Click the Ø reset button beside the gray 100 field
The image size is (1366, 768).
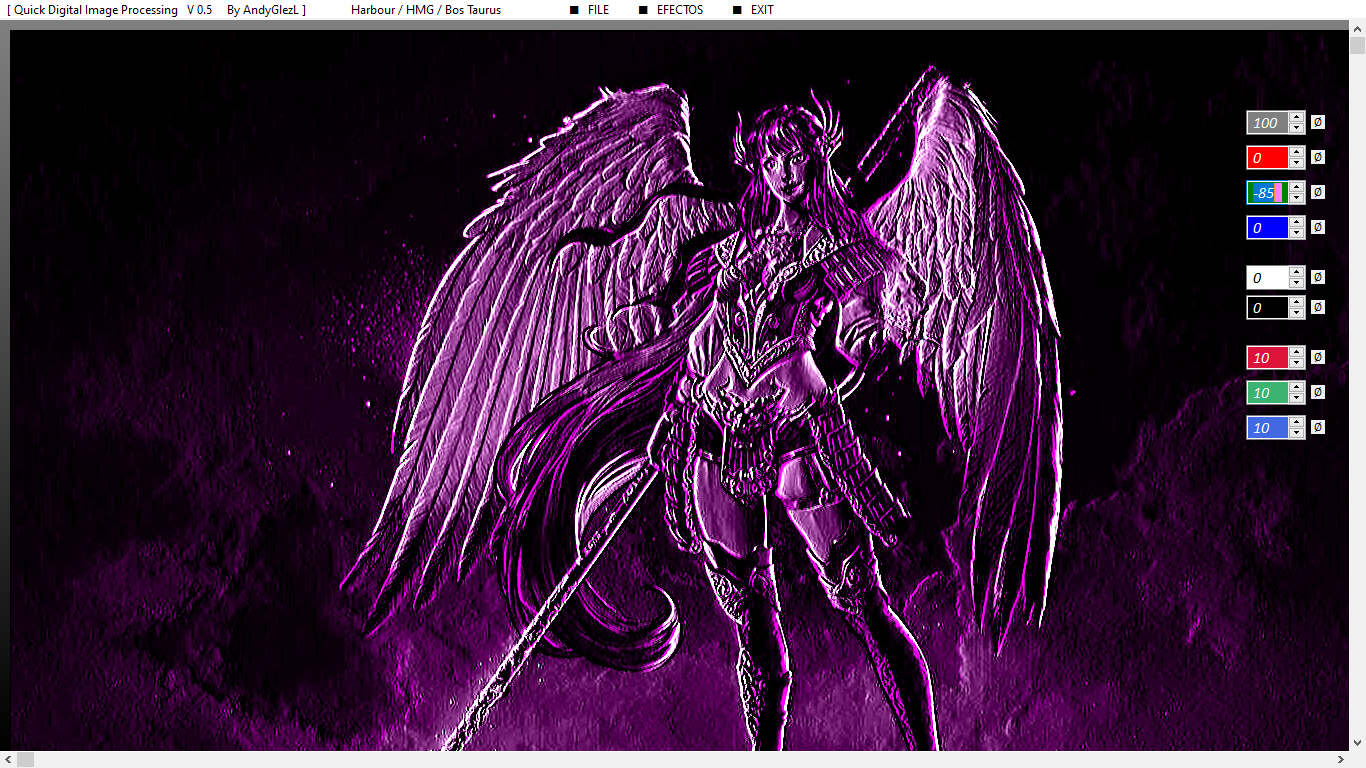coord(1318,122)
